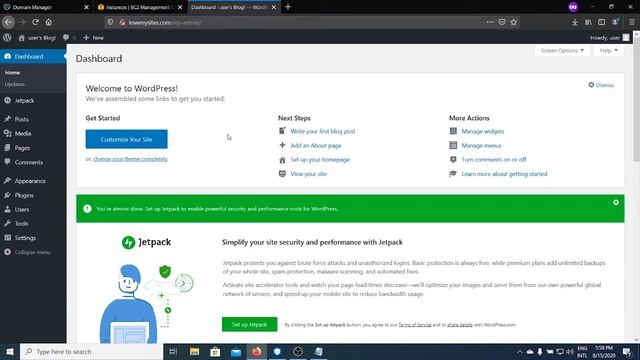This screenshot has width=640, height=360.
Task: Select the Home submenu item
Action: tap(12, 73)
